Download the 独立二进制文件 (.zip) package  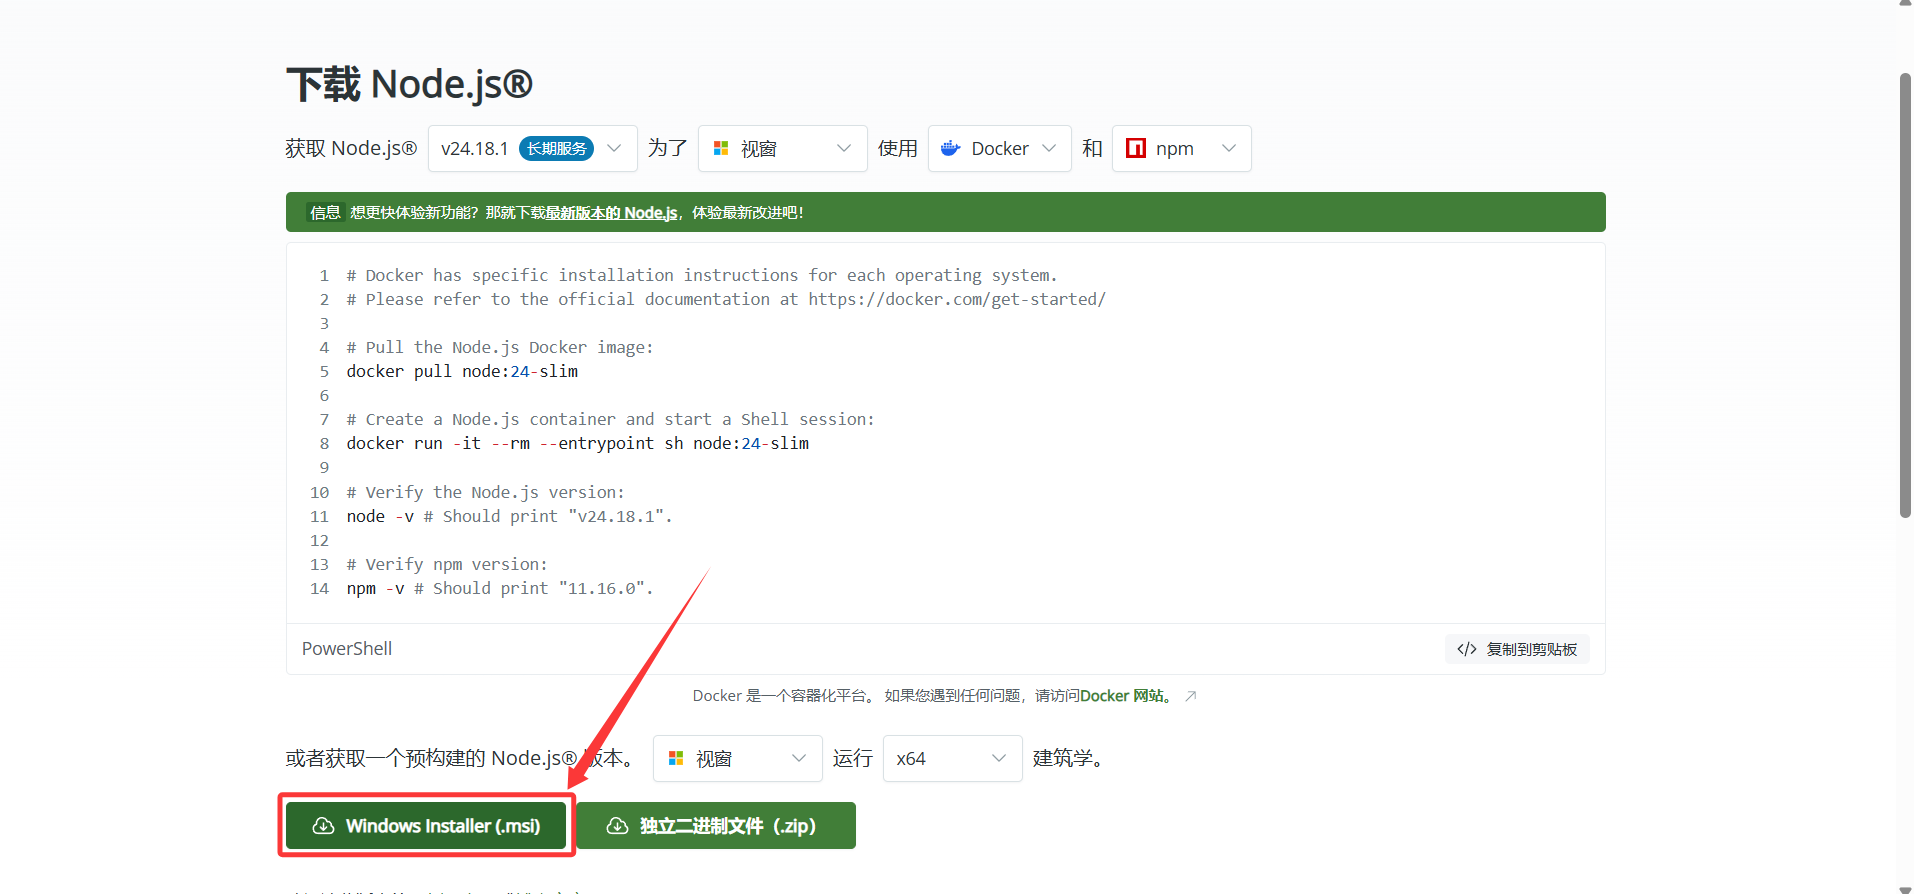(716, 825)
